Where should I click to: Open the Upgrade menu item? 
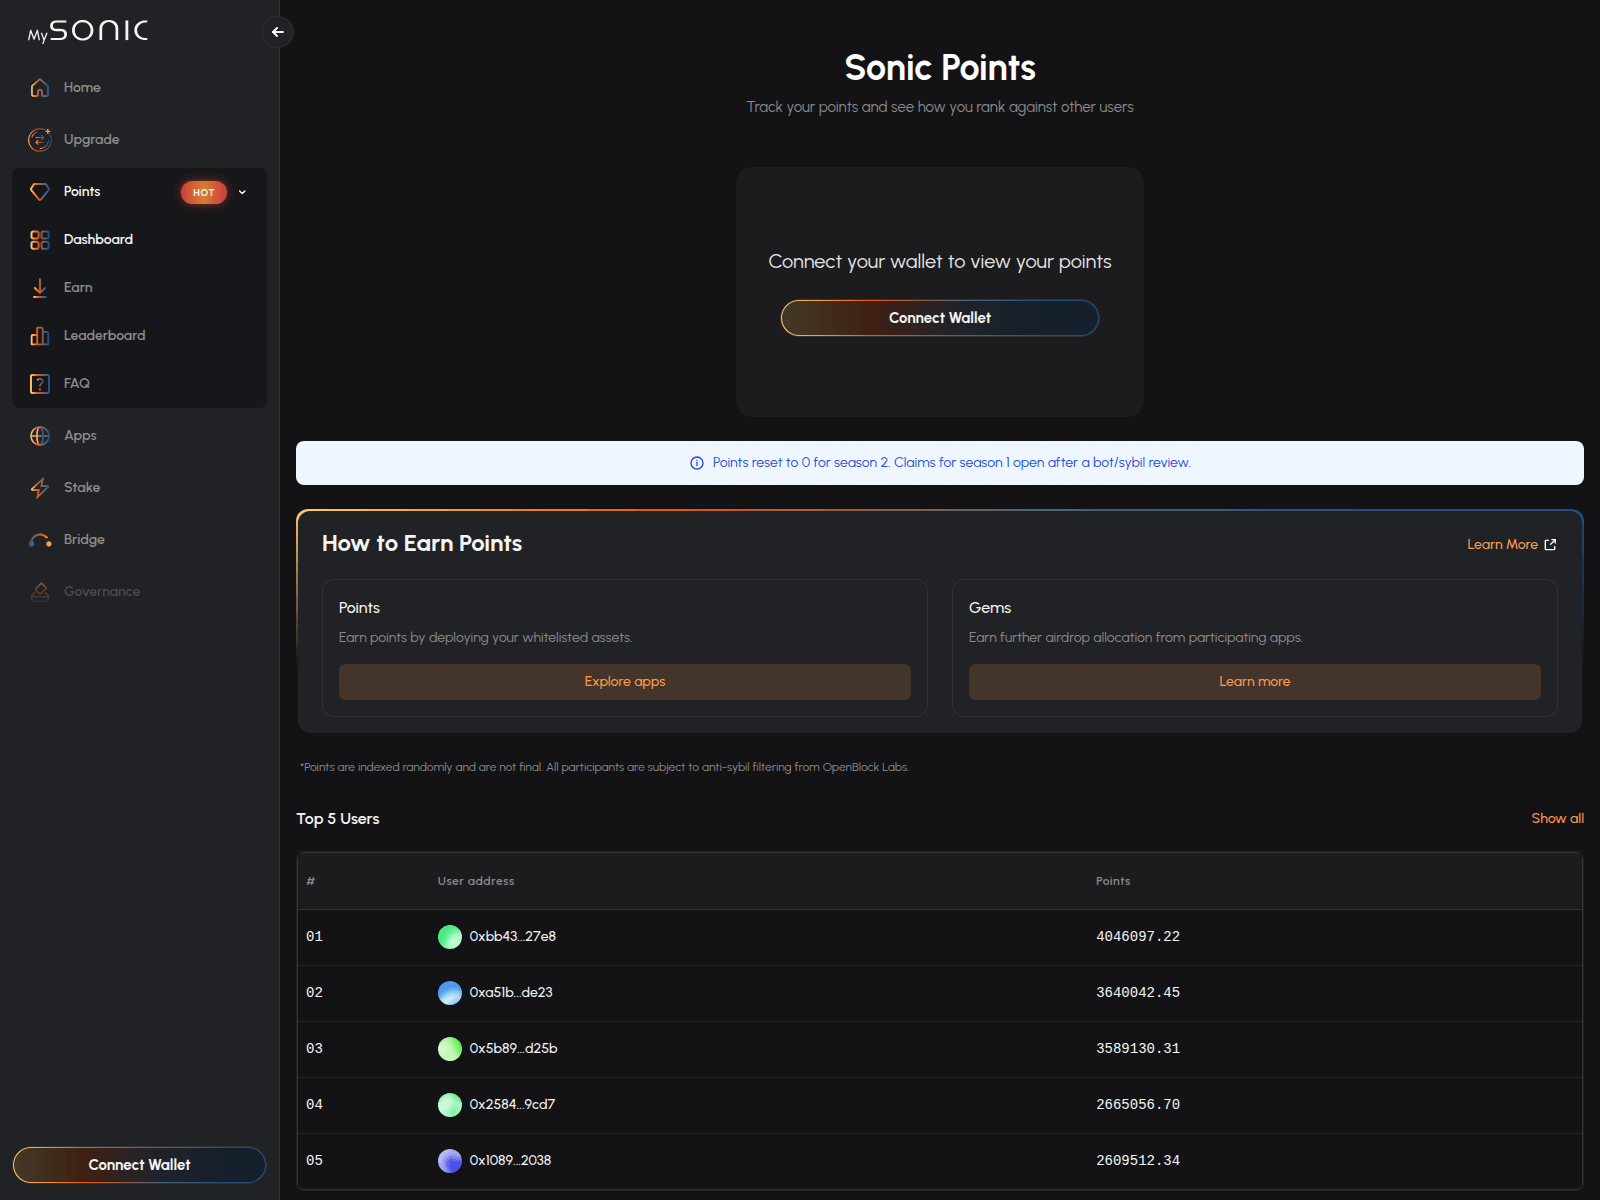coord(139,140)
